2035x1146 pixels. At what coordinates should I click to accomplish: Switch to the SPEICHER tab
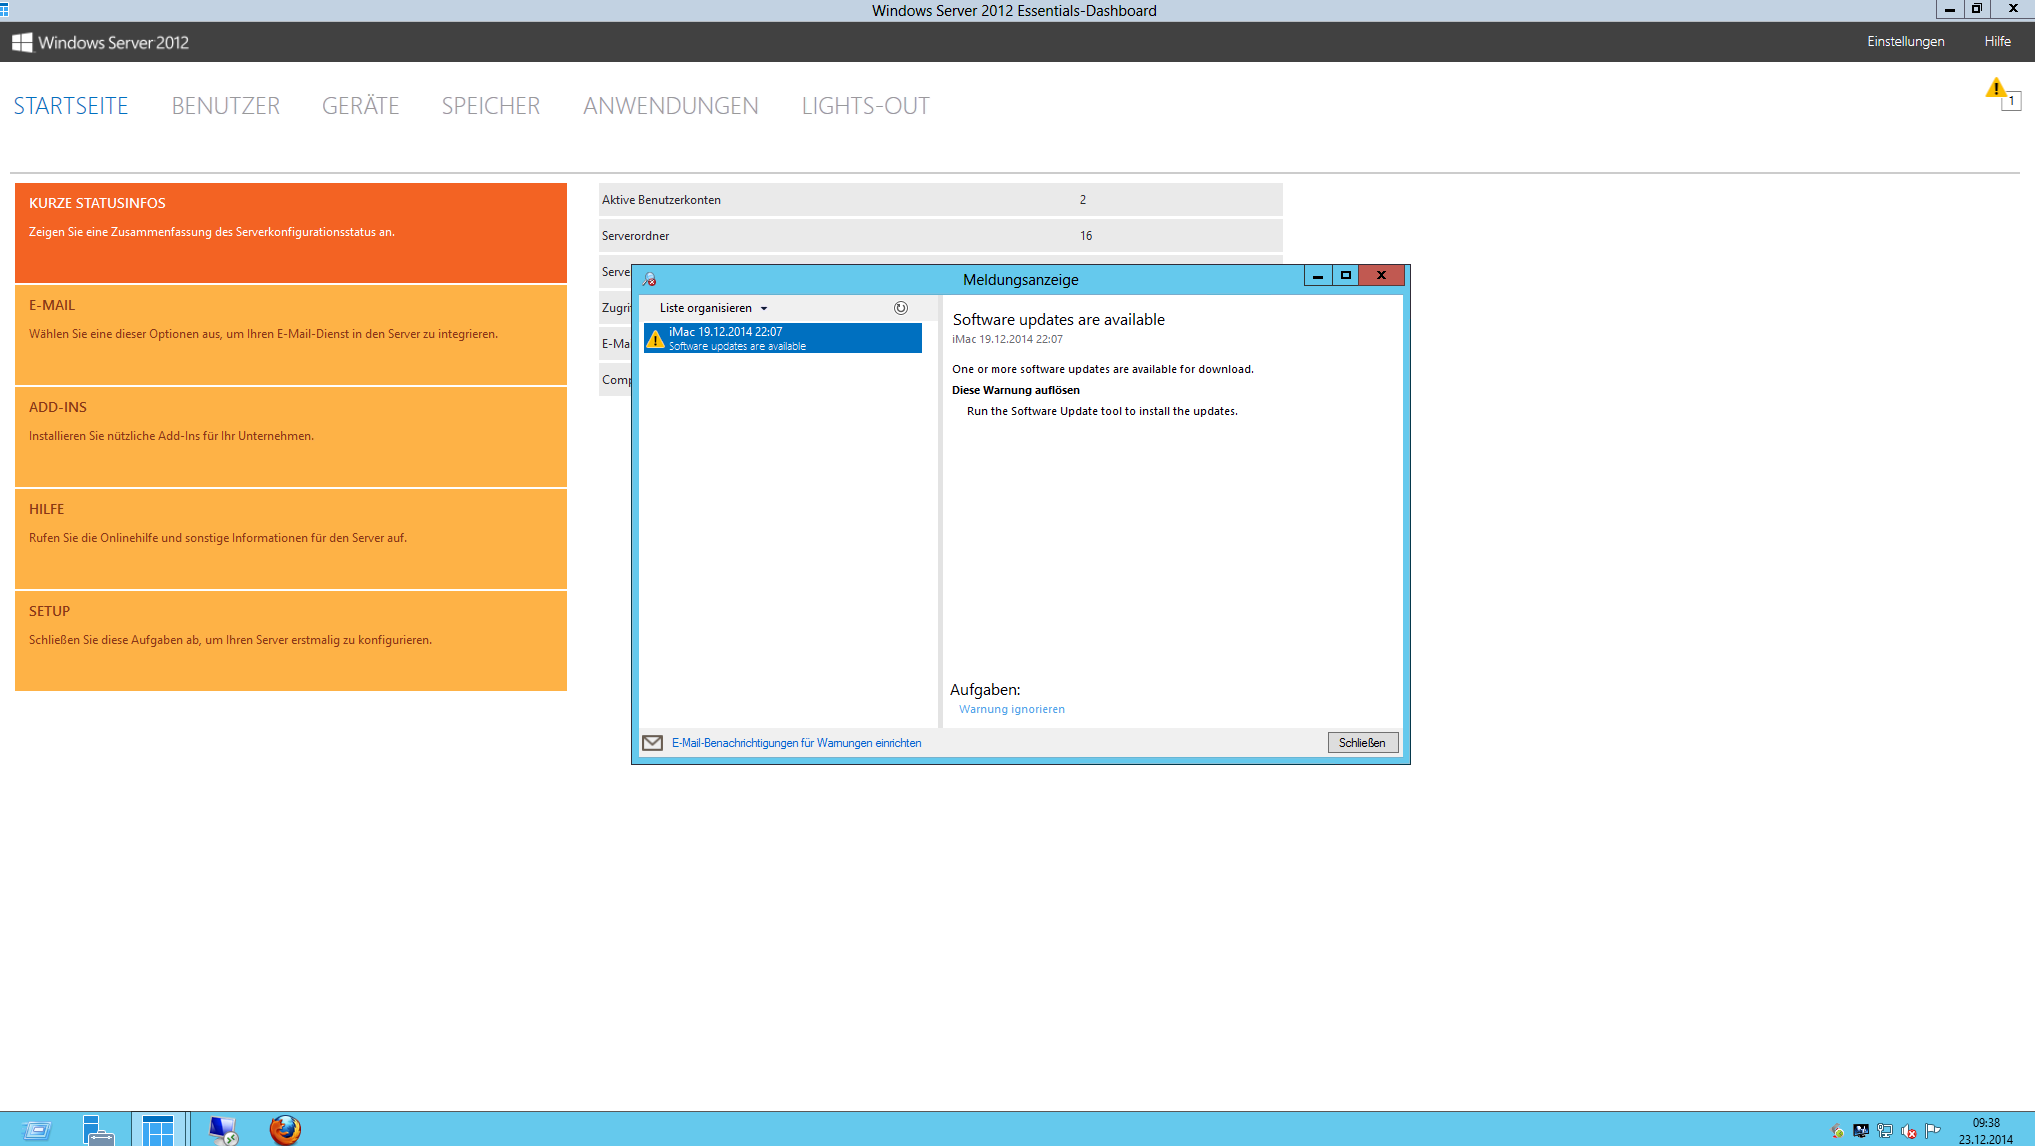tap(491, 106)
